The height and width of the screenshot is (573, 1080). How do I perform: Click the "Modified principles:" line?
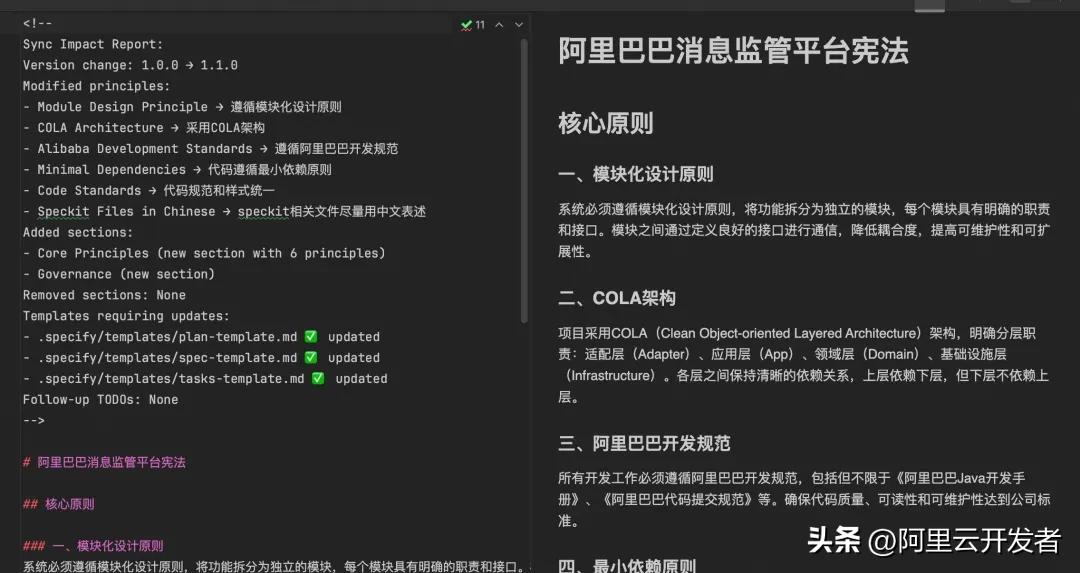click(x=96, y=86)
